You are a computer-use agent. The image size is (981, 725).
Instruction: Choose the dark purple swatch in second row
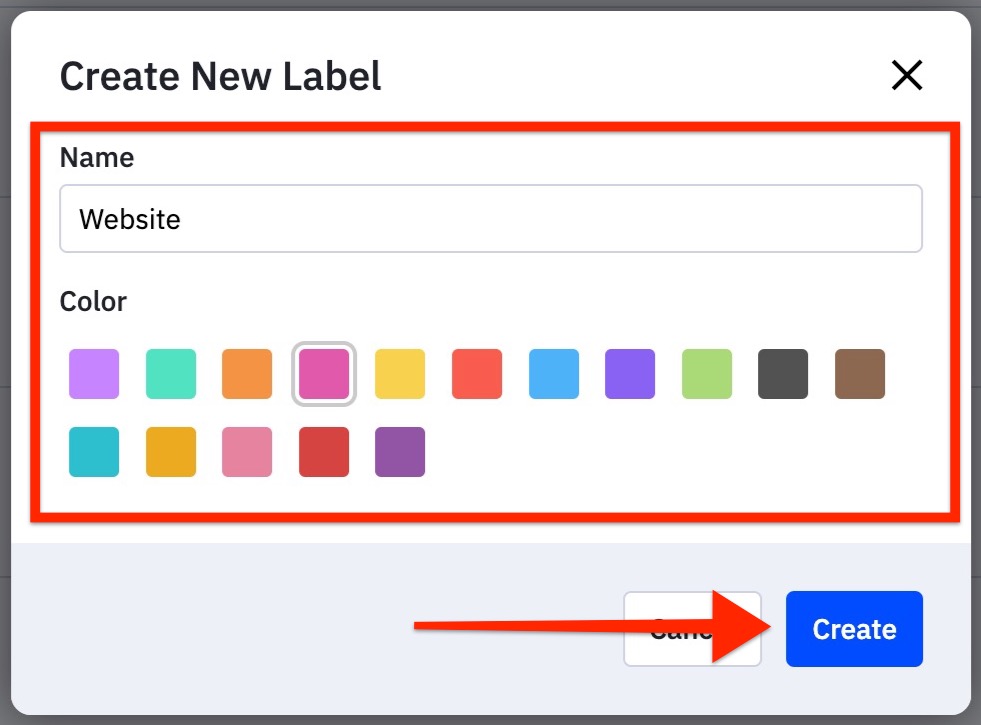(400, 451)
